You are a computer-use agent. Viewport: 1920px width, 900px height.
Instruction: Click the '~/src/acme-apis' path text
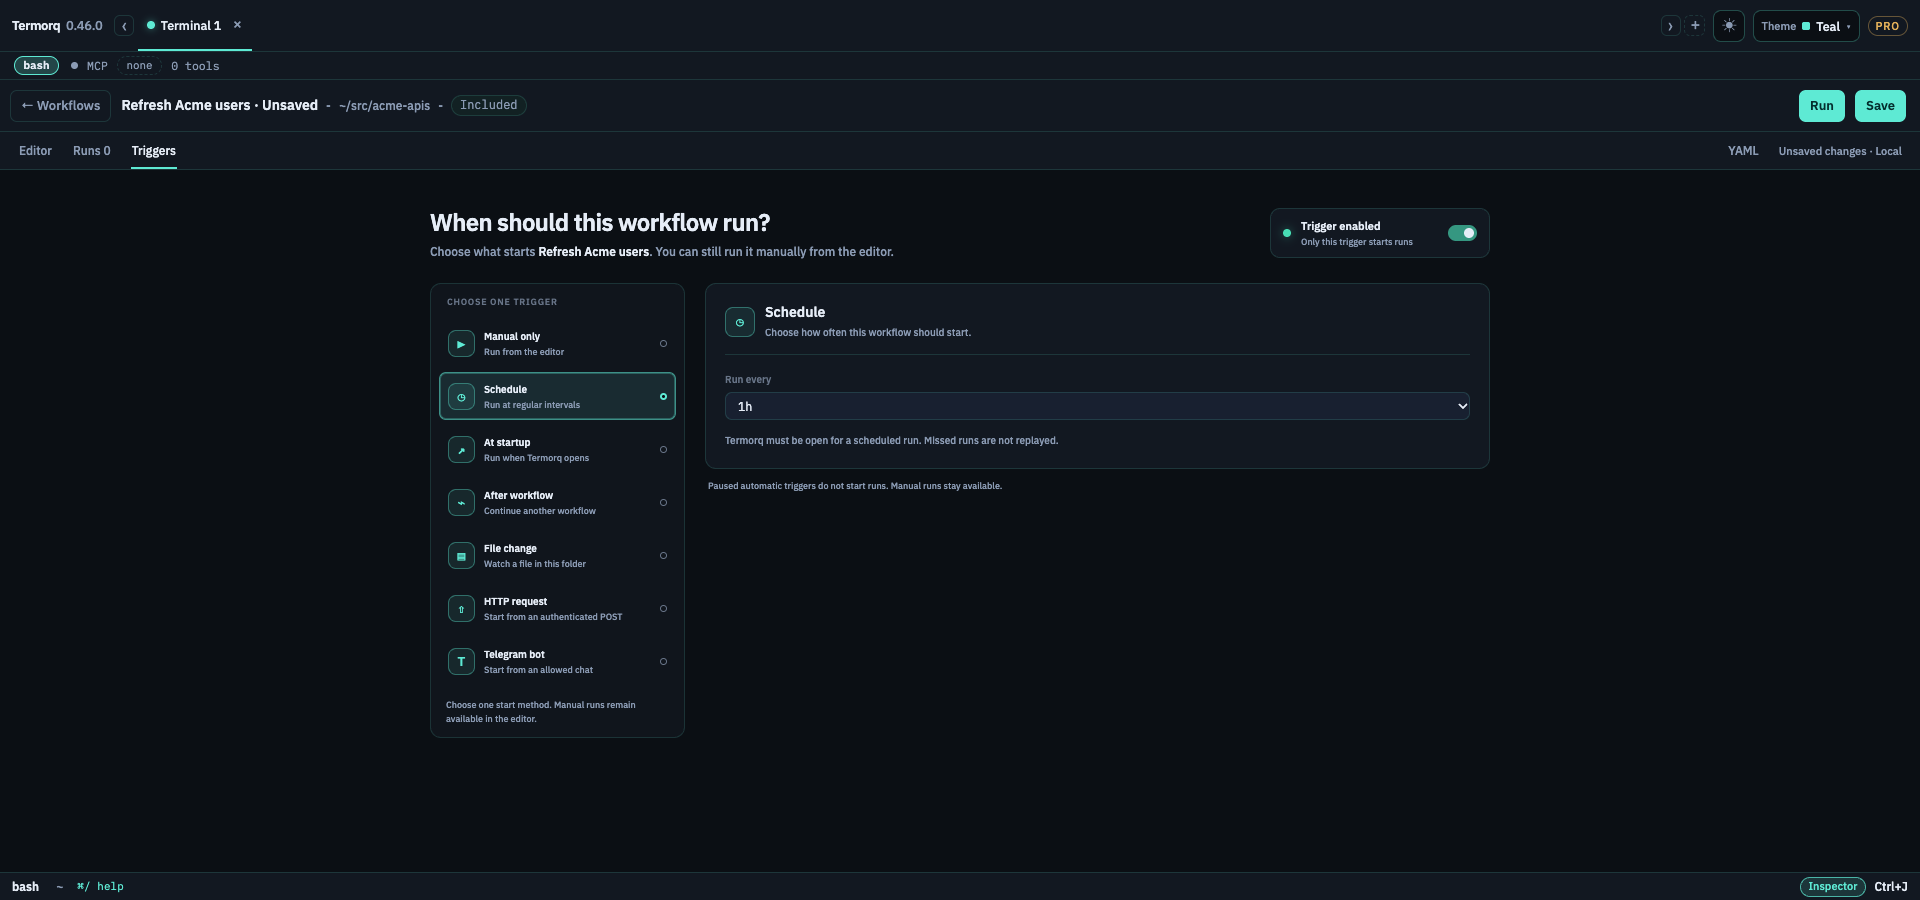coord(384,106)
